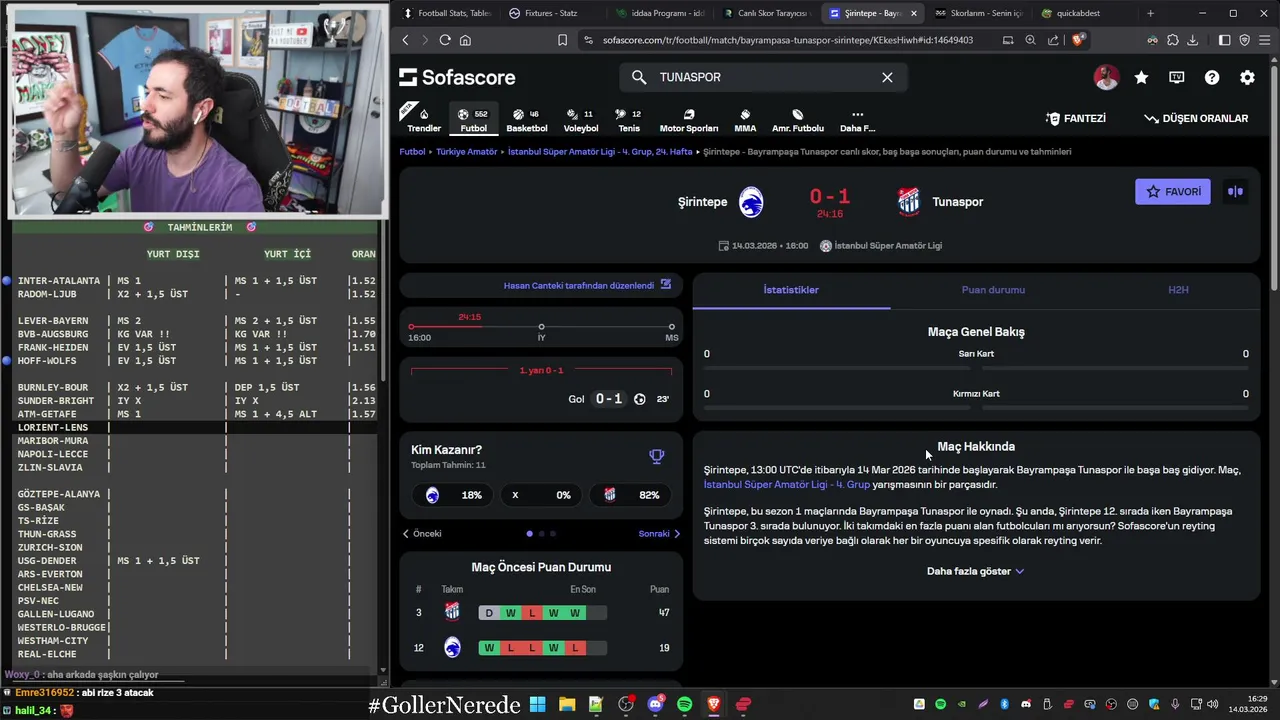
Task: Open favorites star in Sofascore header
Action: (1141, 77)
